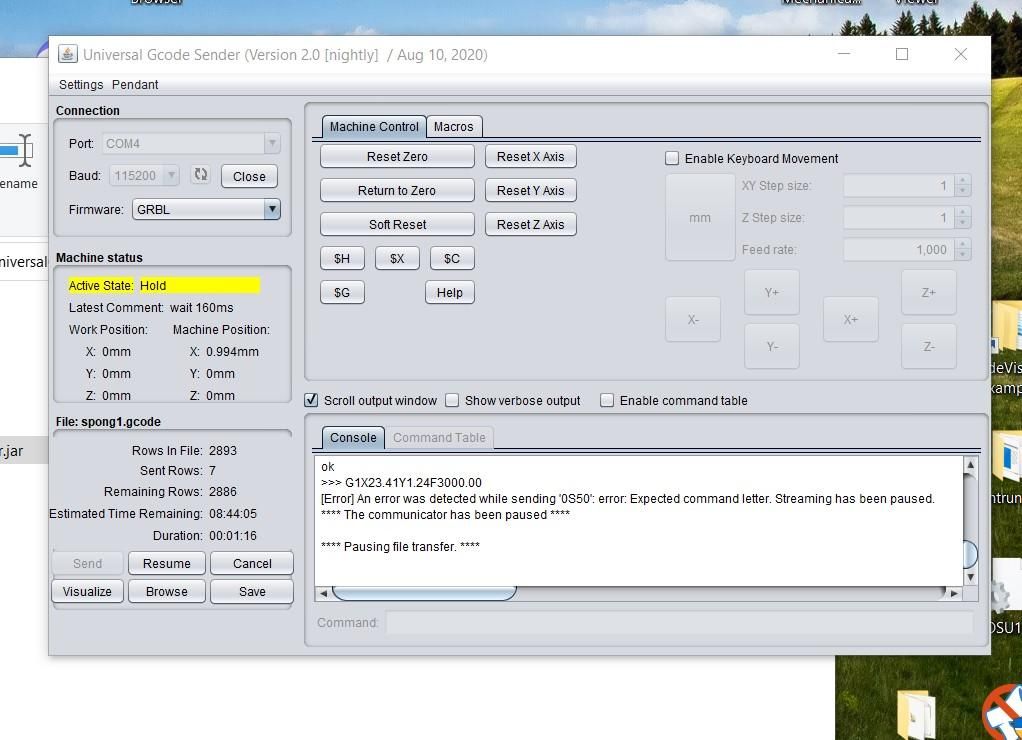The height and width of the screenshot is (740, 1022).
Task: Open the Help button
Action: [x=450, y=292]
